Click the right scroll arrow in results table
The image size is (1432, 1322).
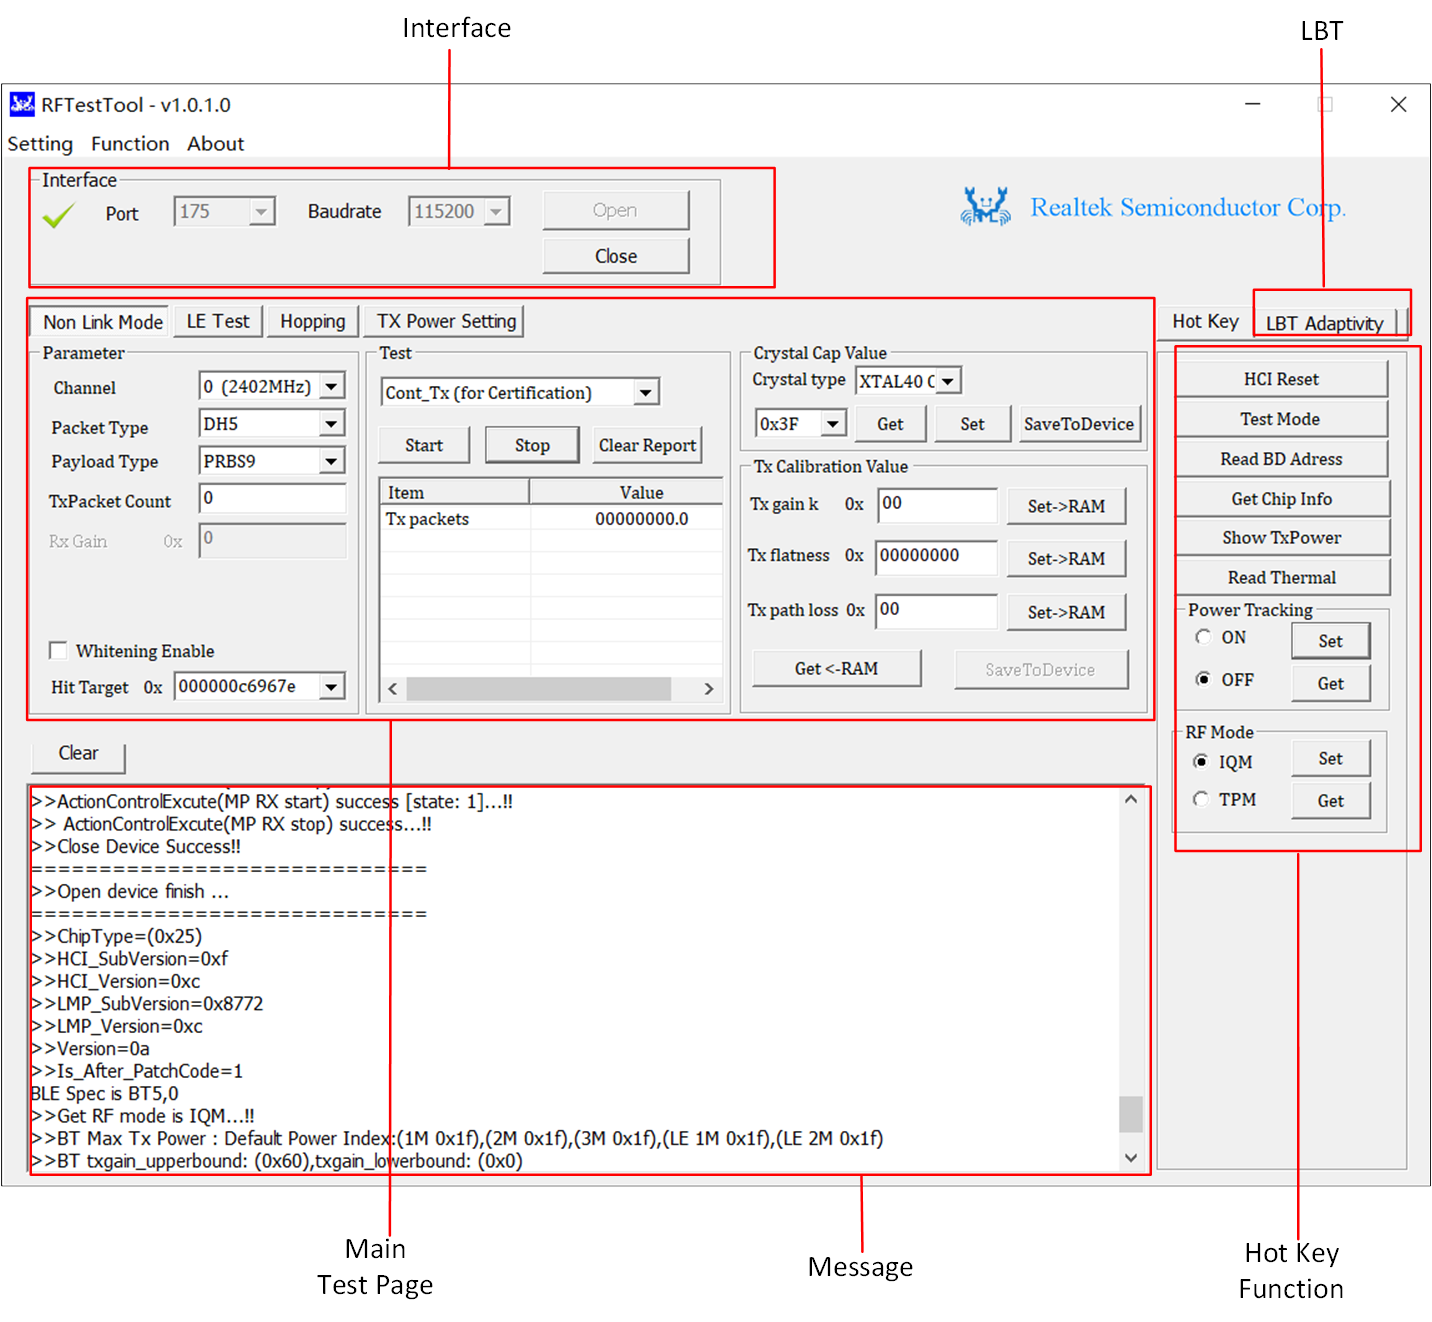(708, 689)
